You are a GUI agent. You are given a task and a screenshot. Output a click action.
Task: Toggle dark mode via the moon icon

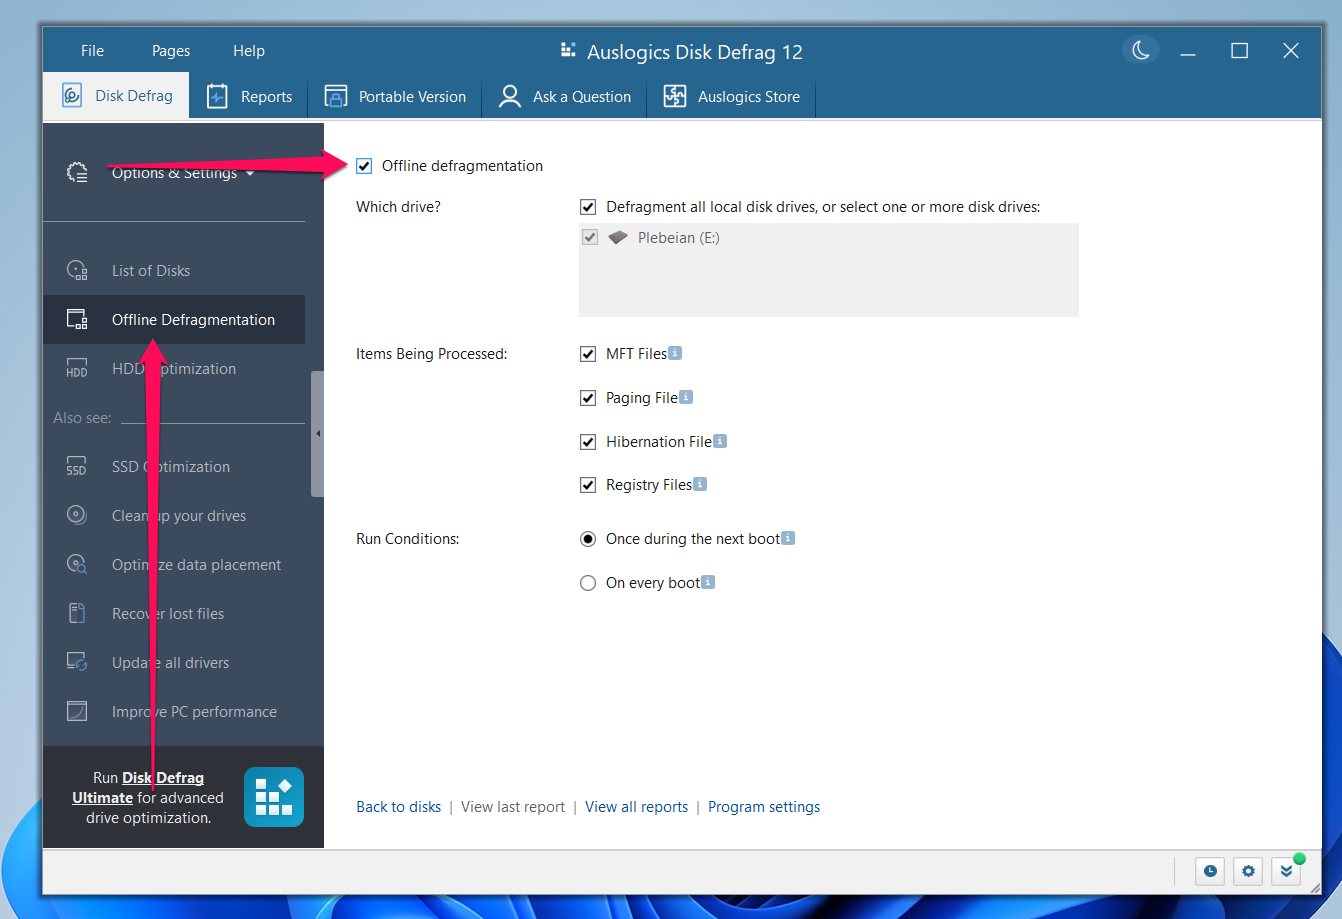click(x=1140, y=50)
